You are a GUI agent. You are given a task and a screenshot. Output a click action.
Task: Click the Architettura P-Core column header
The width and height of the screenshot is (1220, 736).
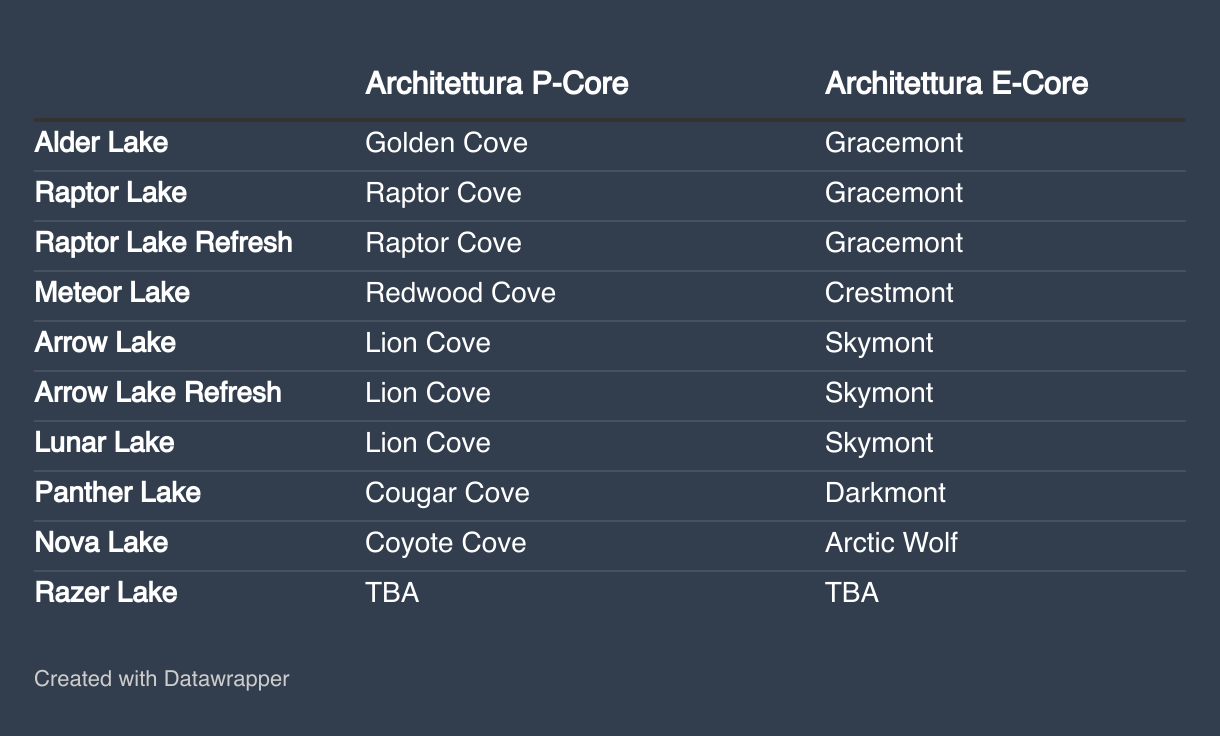(x=497, y=83)
